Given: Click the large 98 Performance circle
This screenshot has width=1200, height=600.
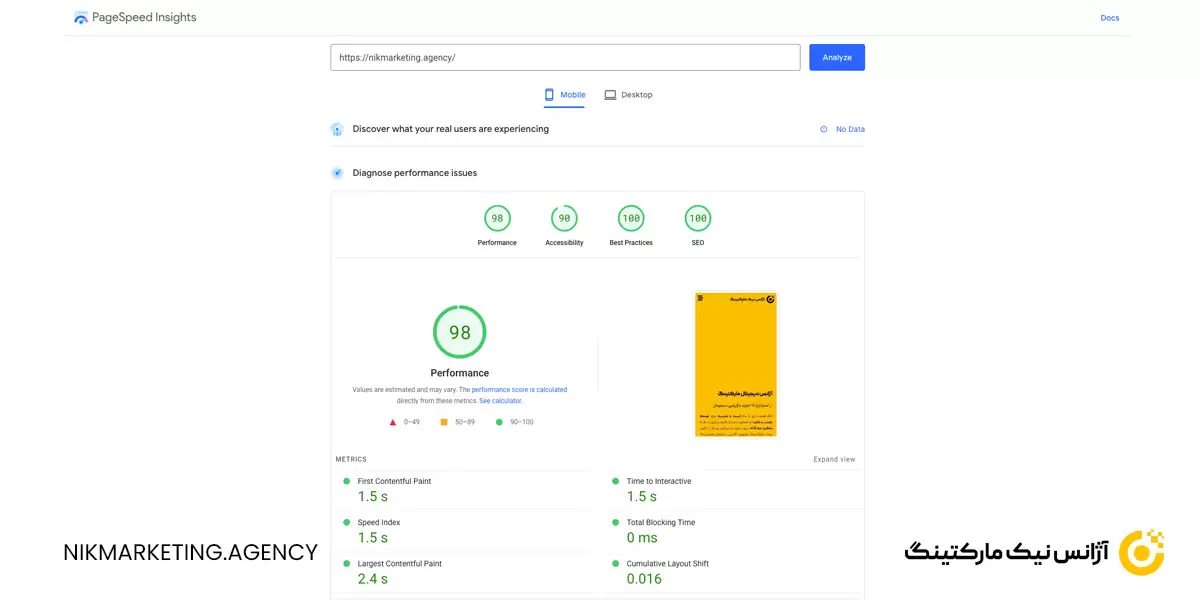Looking at the screenshot, I should point(460,332).
